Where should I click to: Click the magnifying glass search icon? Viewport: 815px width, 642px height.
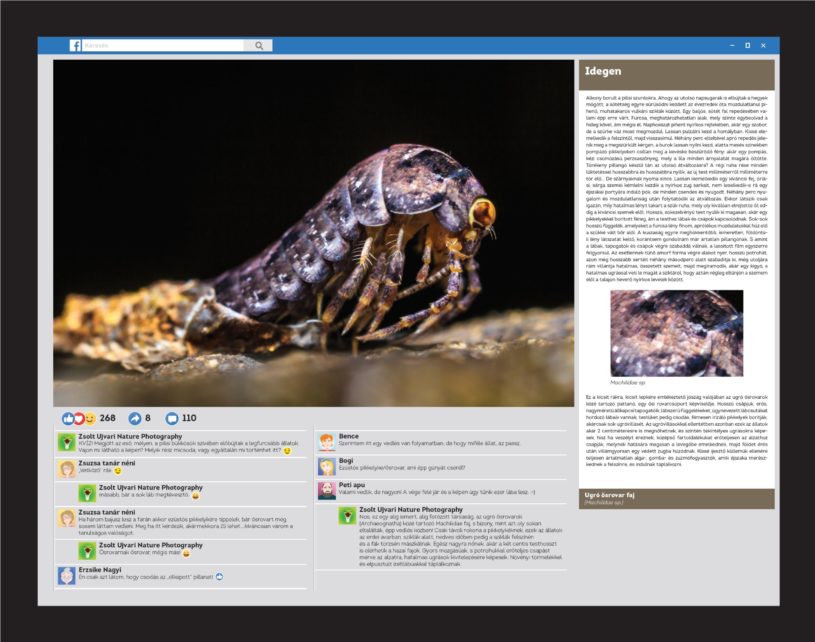click(x=258, y=45)
